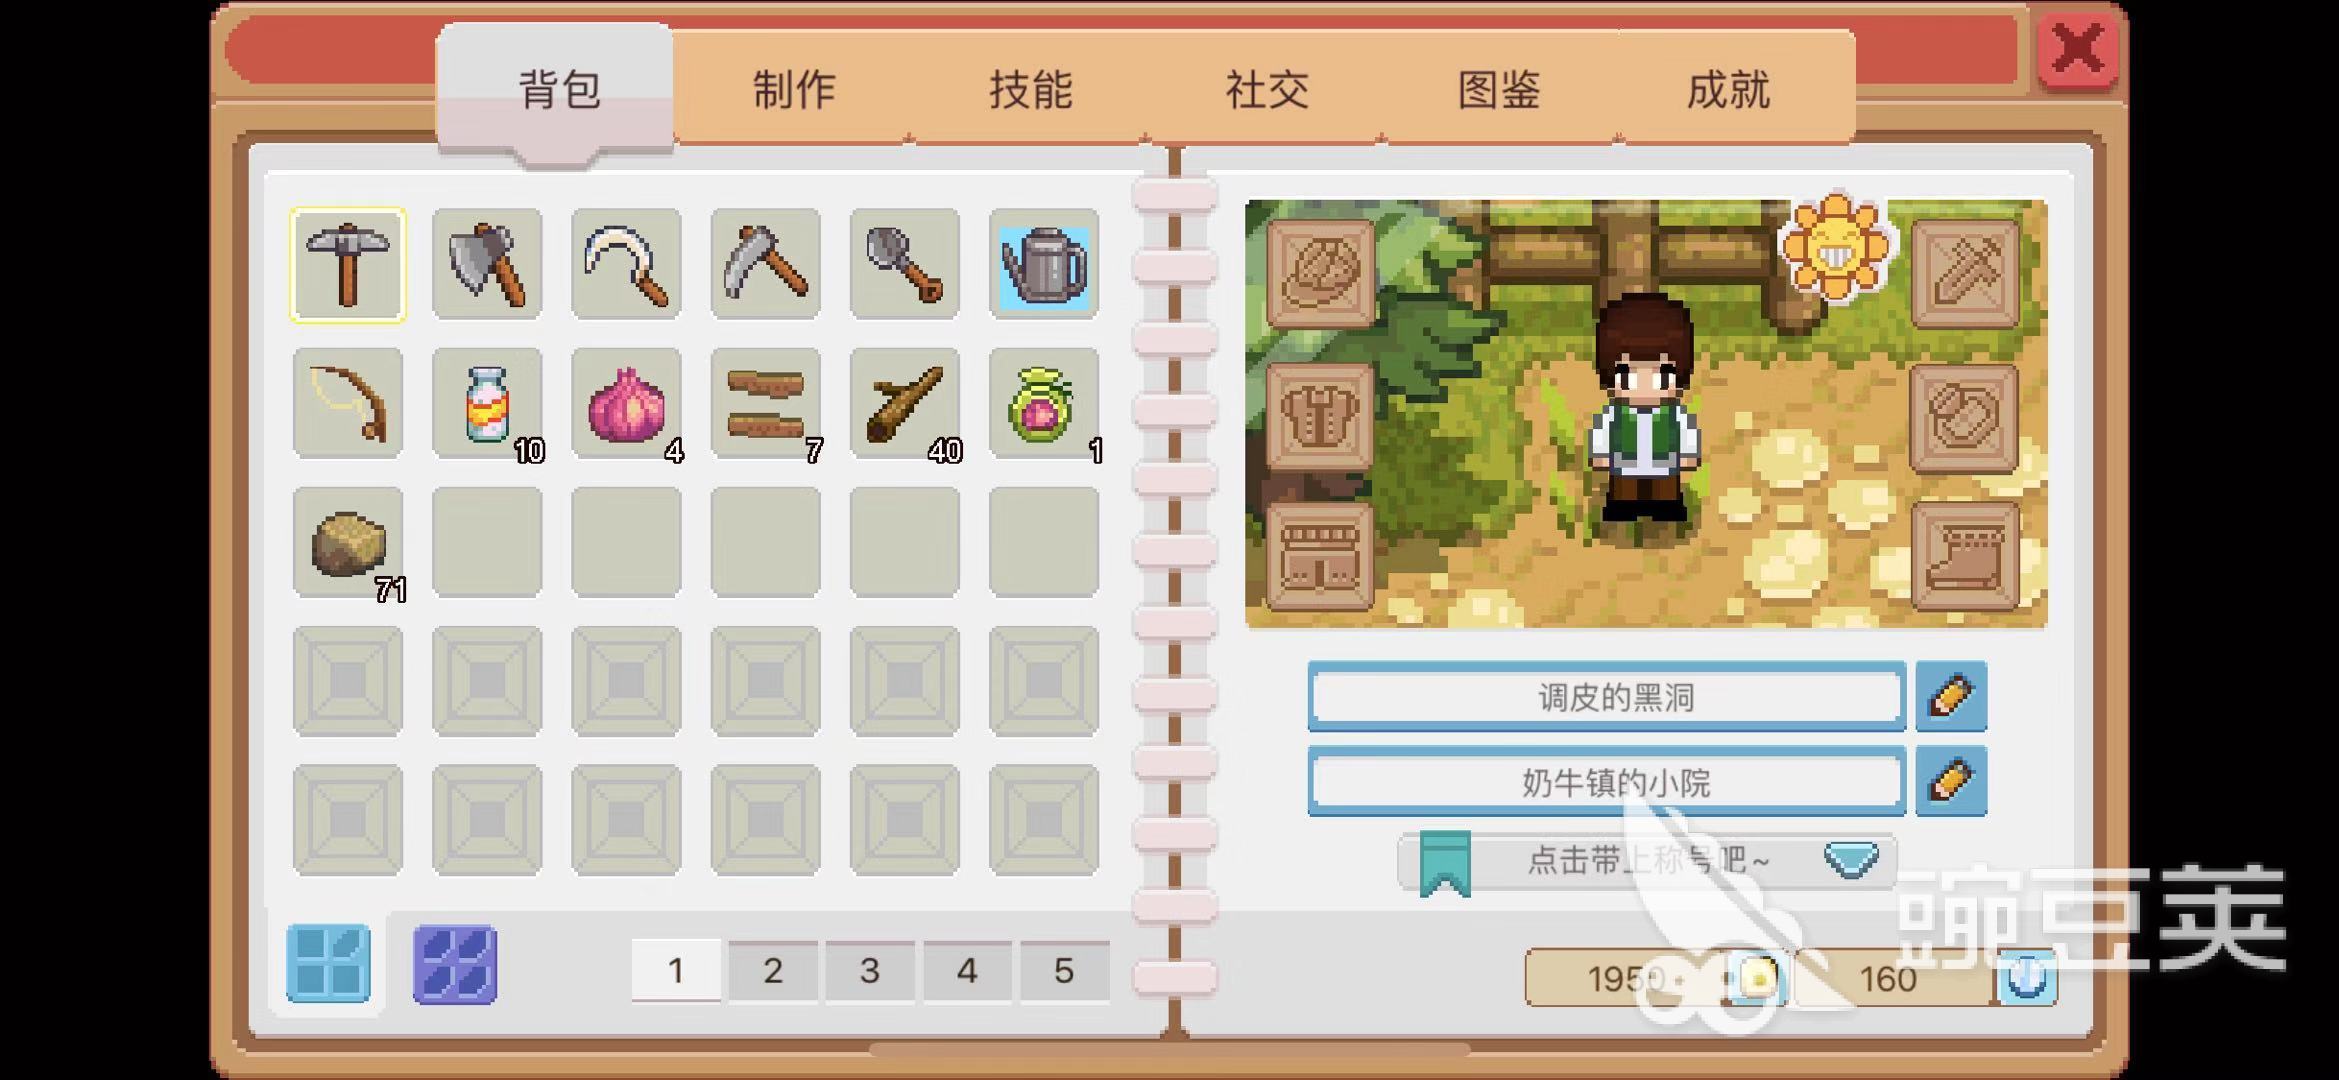This screenshot has width=2339, height=1080.
Task: Select the pickaxe tool in backpack
Action: click(x=348, y=265)
